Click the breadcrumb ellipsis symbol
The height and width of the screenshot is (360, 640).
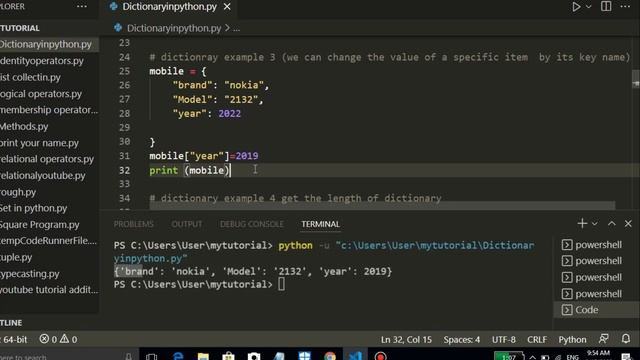(x=236, y=28)
